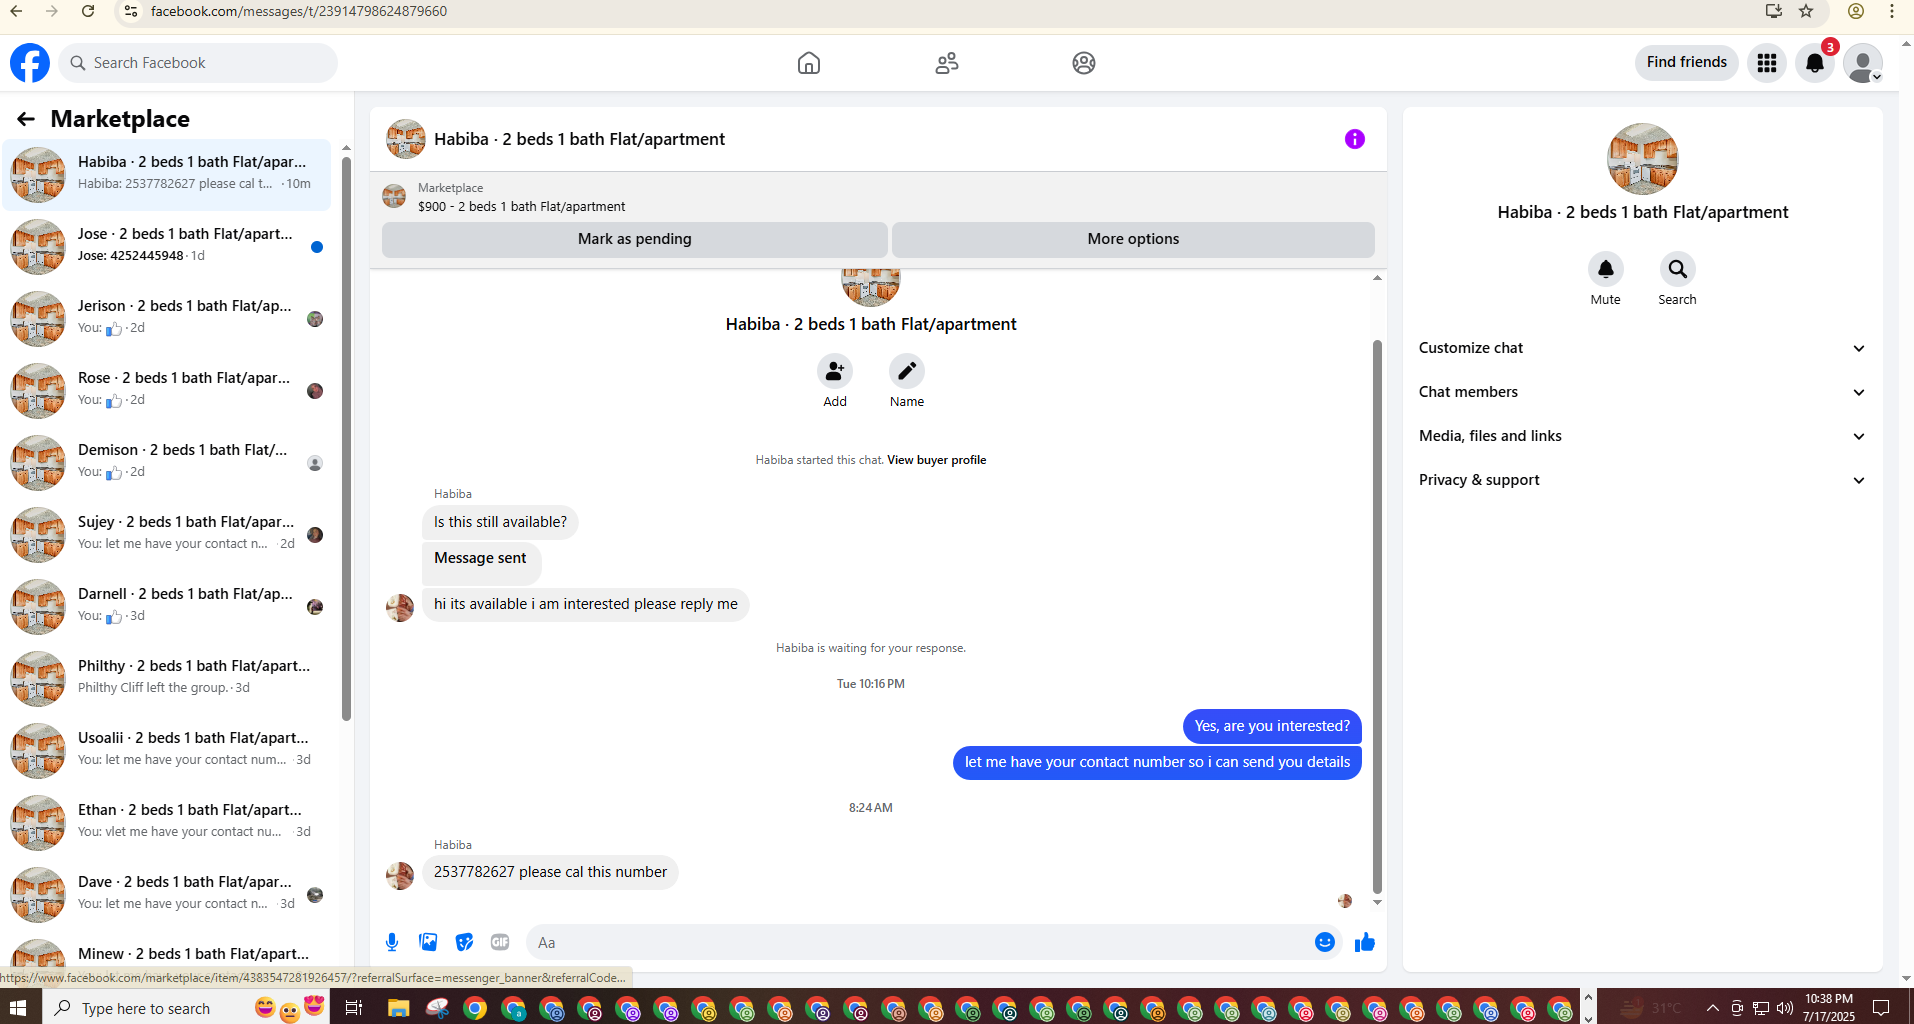This screenshot has width=1914, height=1024.
Task: Open the Menu grid icon
Action: pos(1767,63)
